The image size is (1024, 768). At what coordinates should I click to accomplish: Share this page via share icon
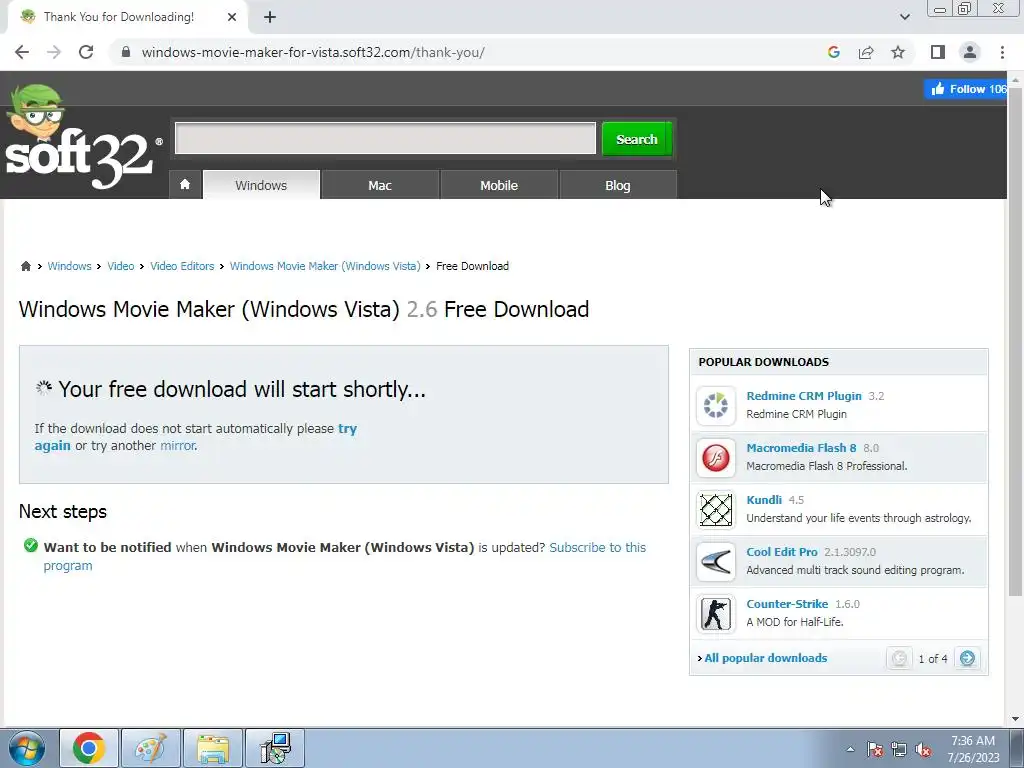pyautogui.click(x=866, y=52)
